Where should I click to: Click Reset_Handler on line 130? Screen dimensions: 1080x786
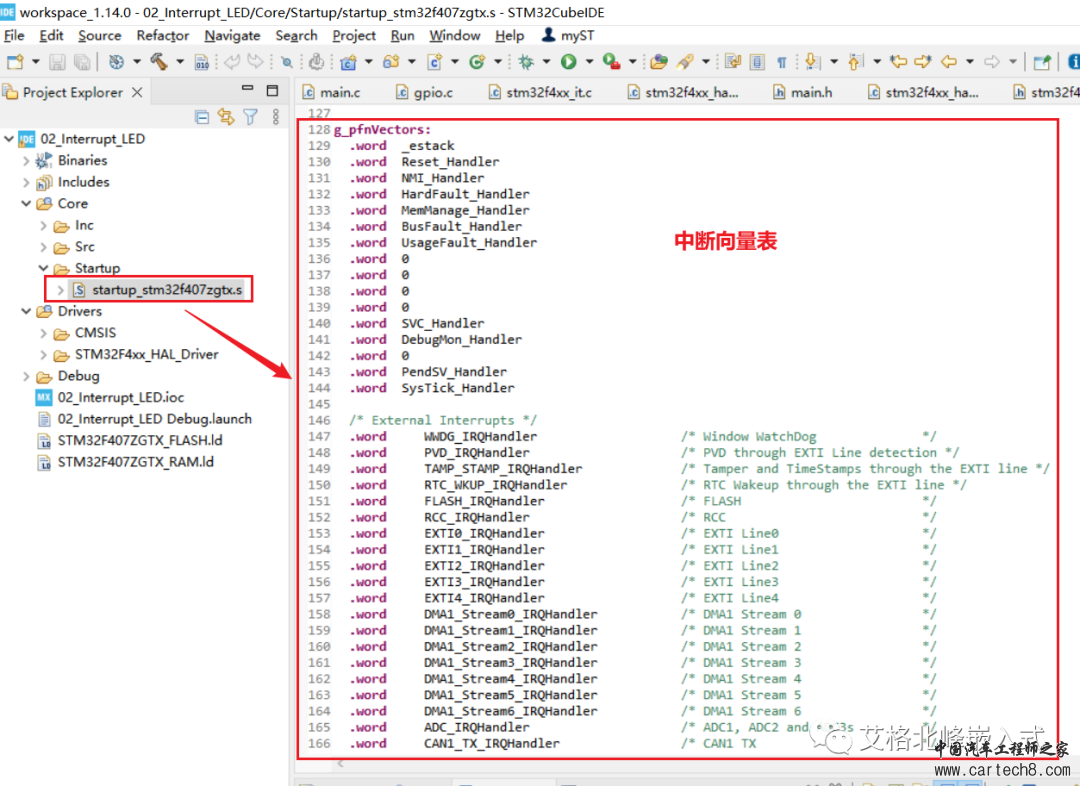click(x=450, y=162)
